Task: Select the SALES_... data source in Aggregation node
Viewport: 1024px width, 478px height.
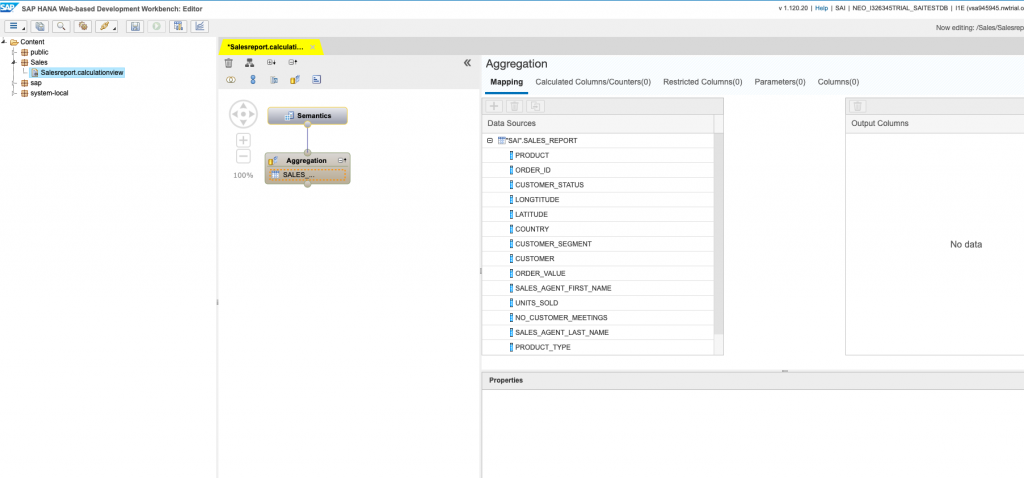Action: point(308,174)
